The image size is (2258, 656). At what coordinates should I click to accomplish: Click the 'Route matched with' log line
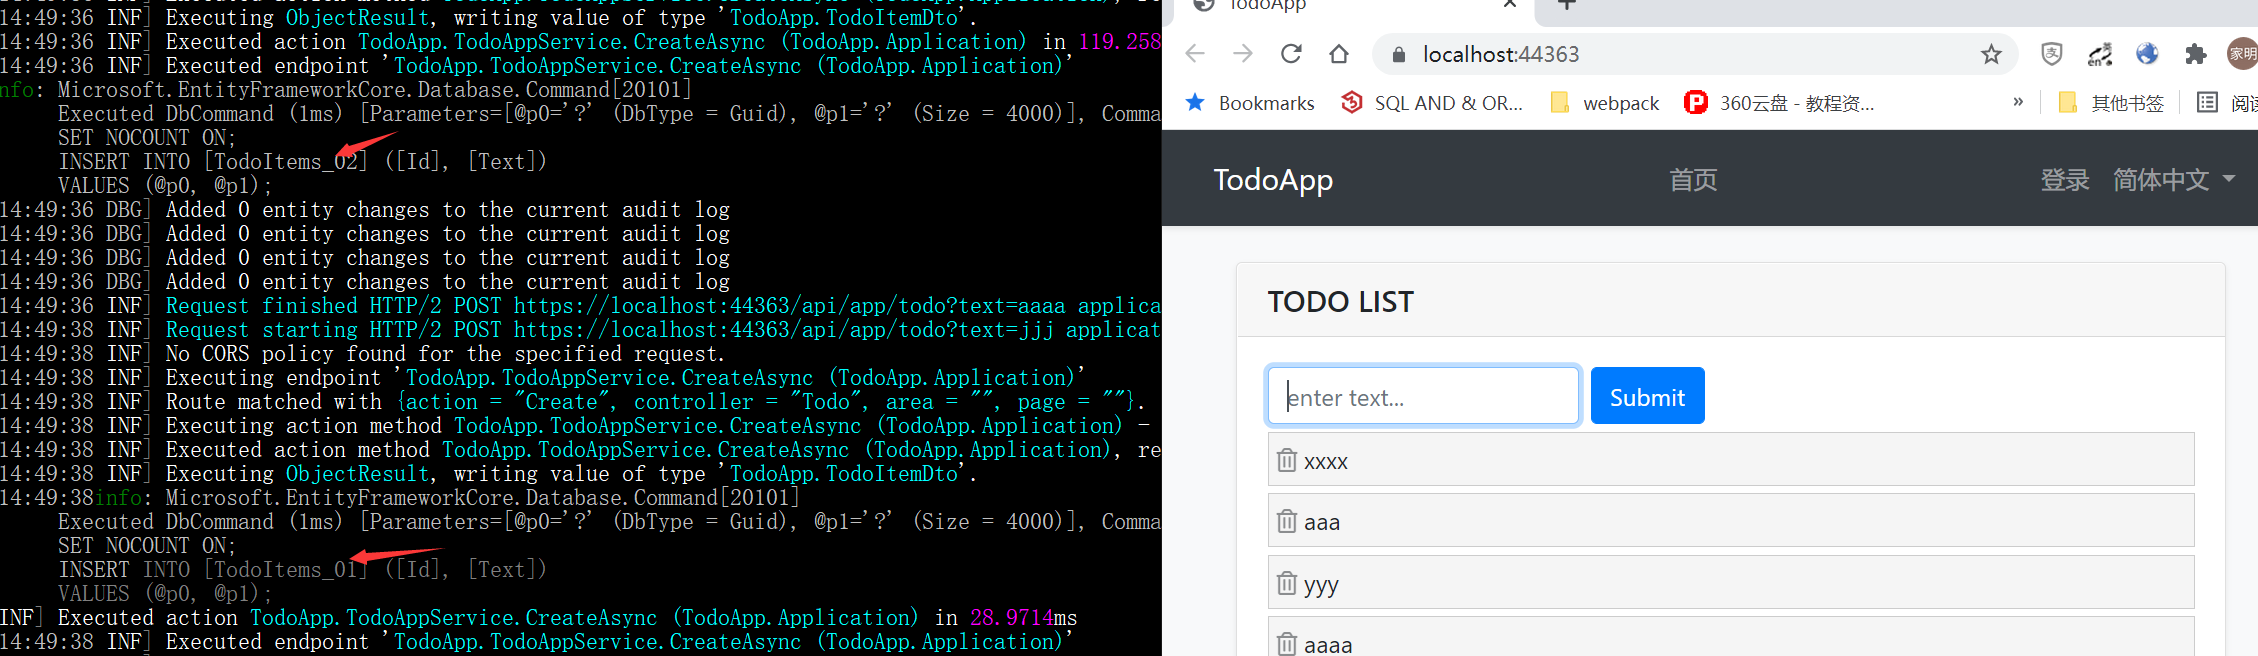click(572, 401)
